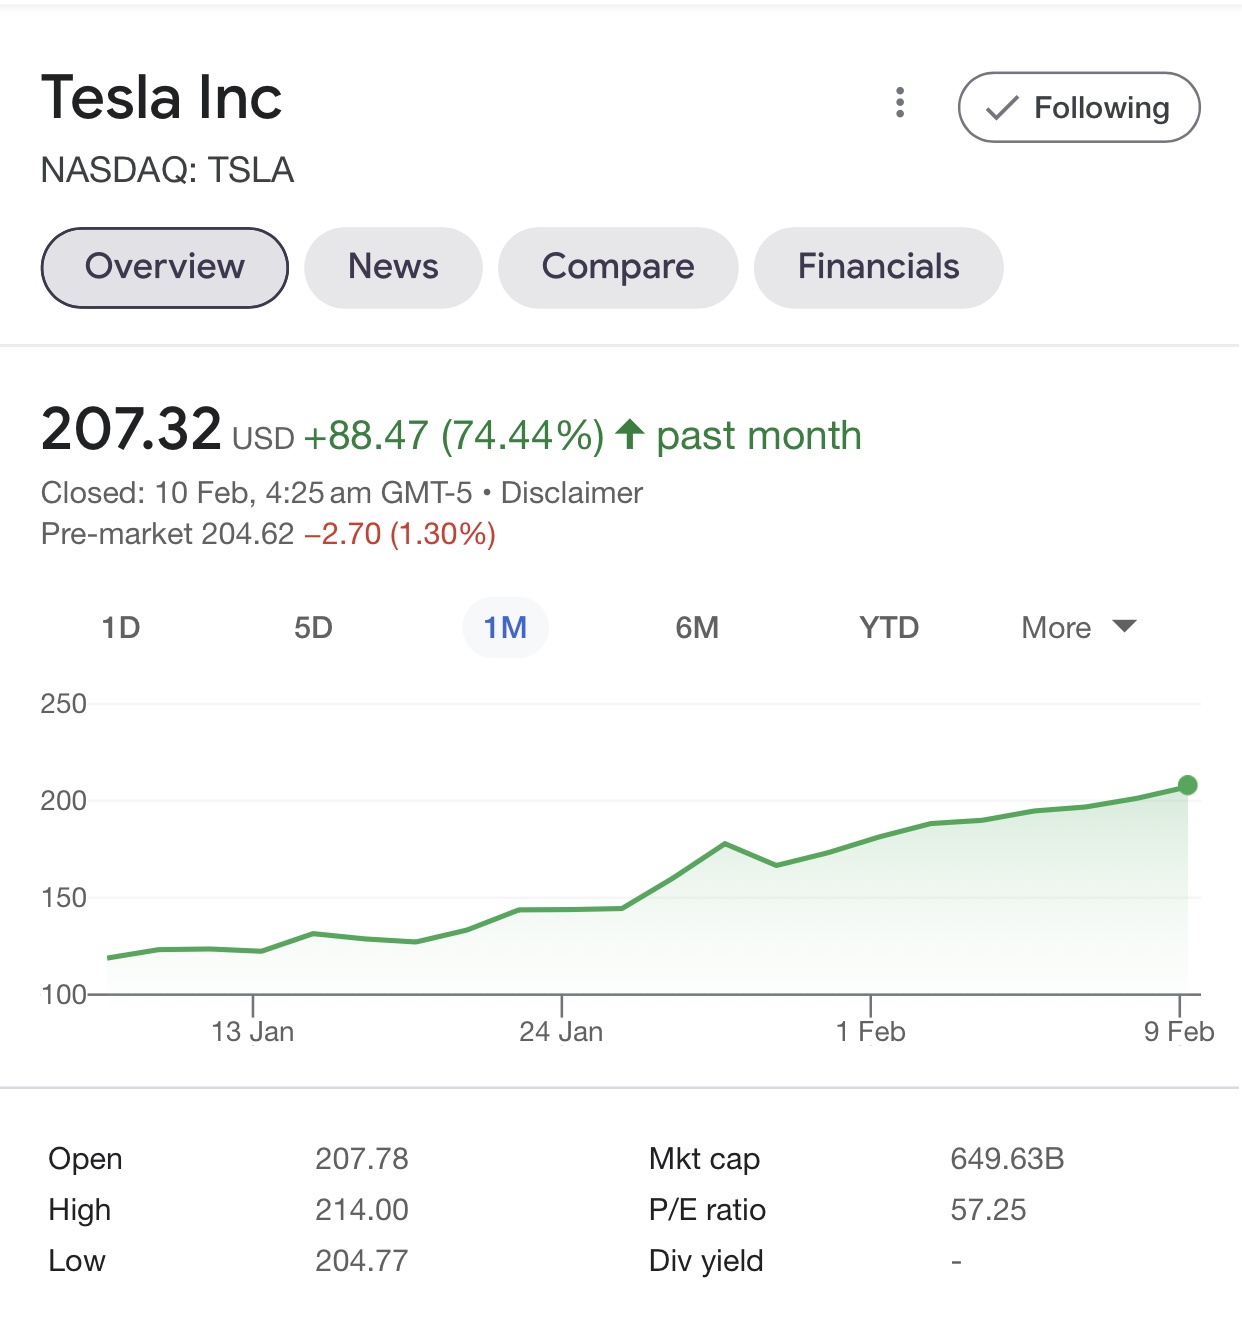This screenshot has width=1242, height=1321.
Task: View the Financials tab
Action: point(878,267)
